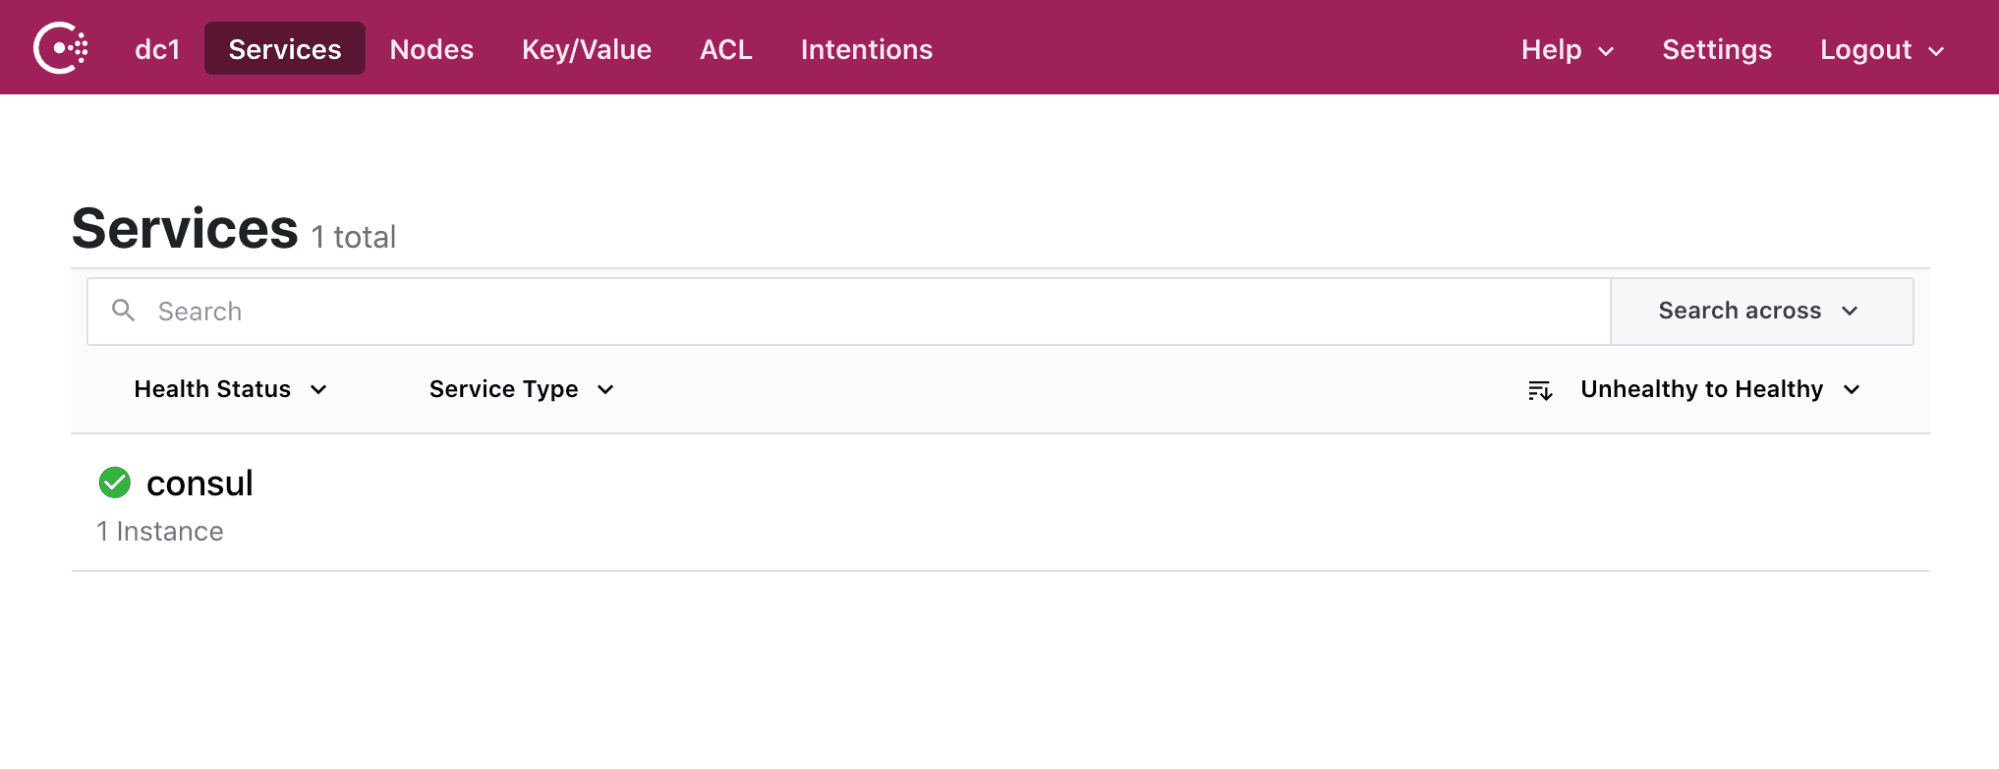Expand the Help menu
Image resolution: width=1999 pixels, height=769 pixels.
coord(1566,50)
